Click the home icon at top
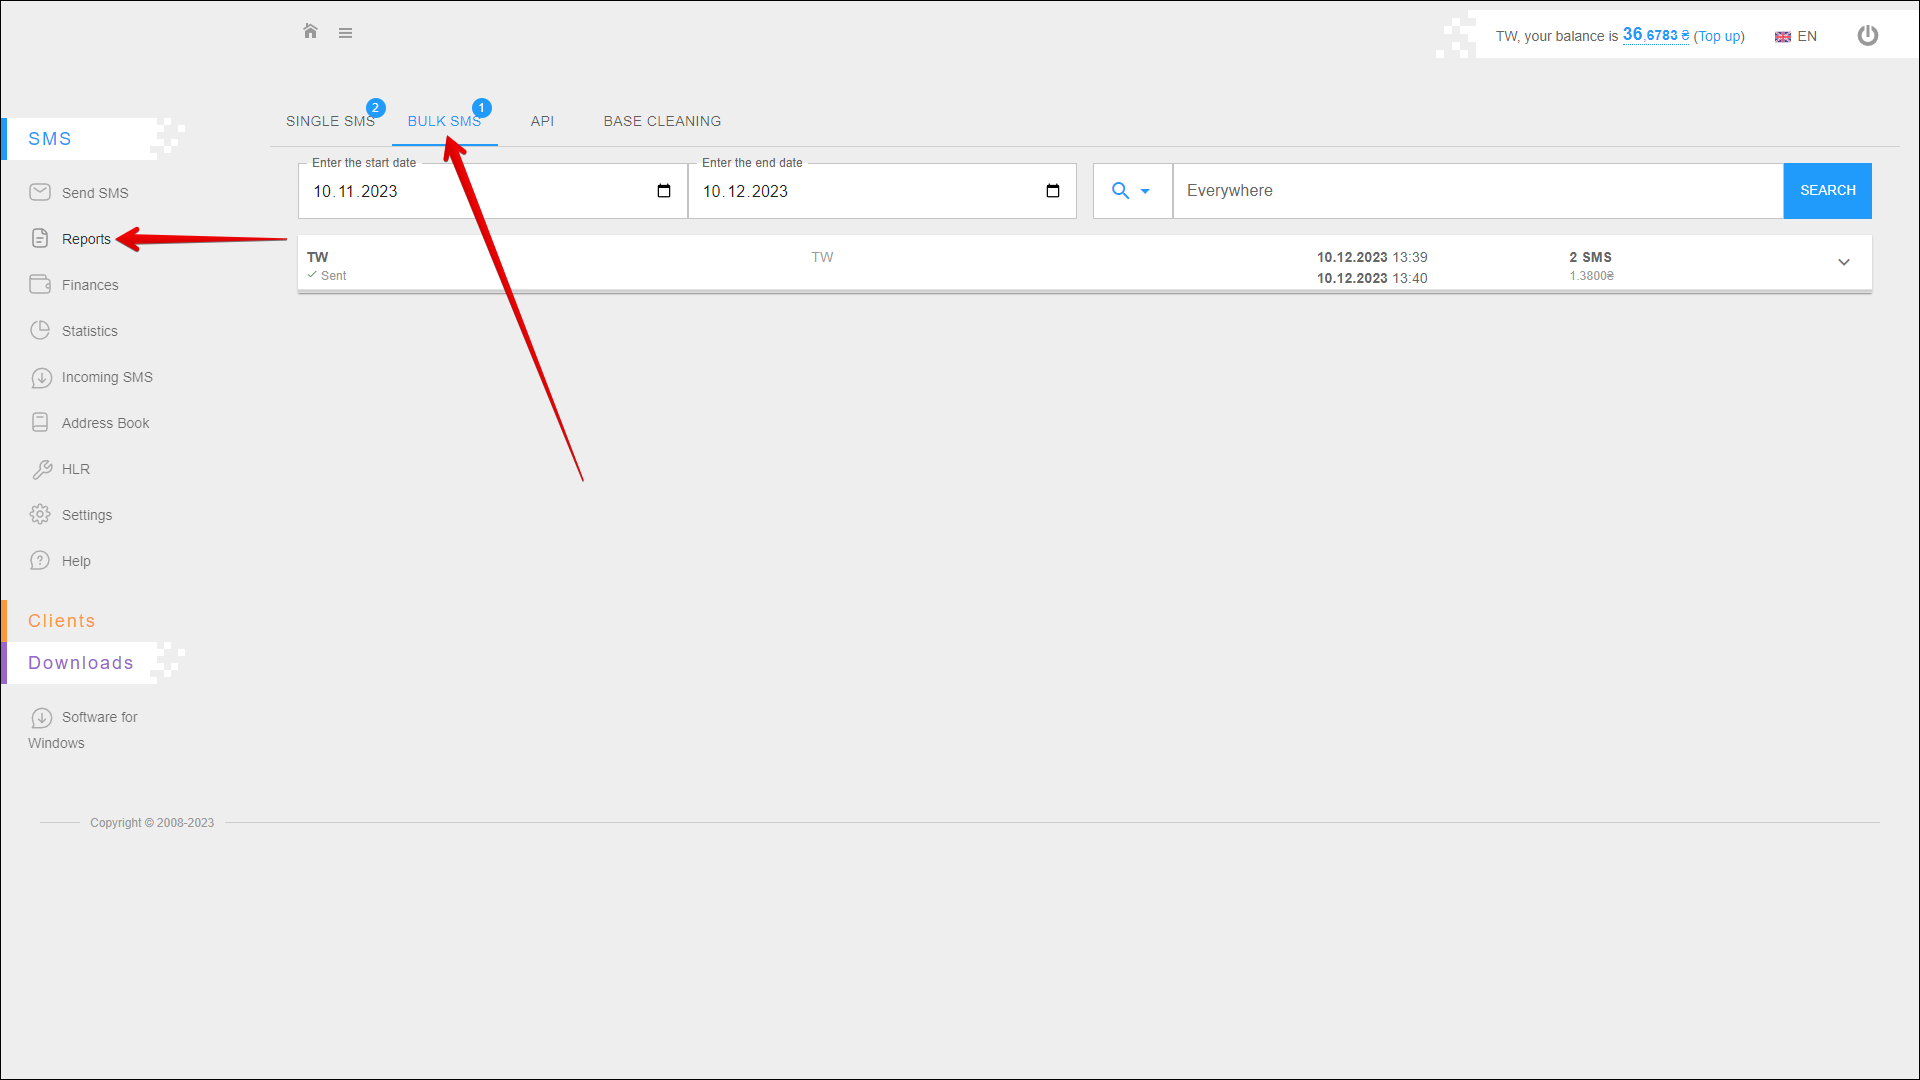Viewport: 1920px width, 1080px height. (x=310, y=32)
